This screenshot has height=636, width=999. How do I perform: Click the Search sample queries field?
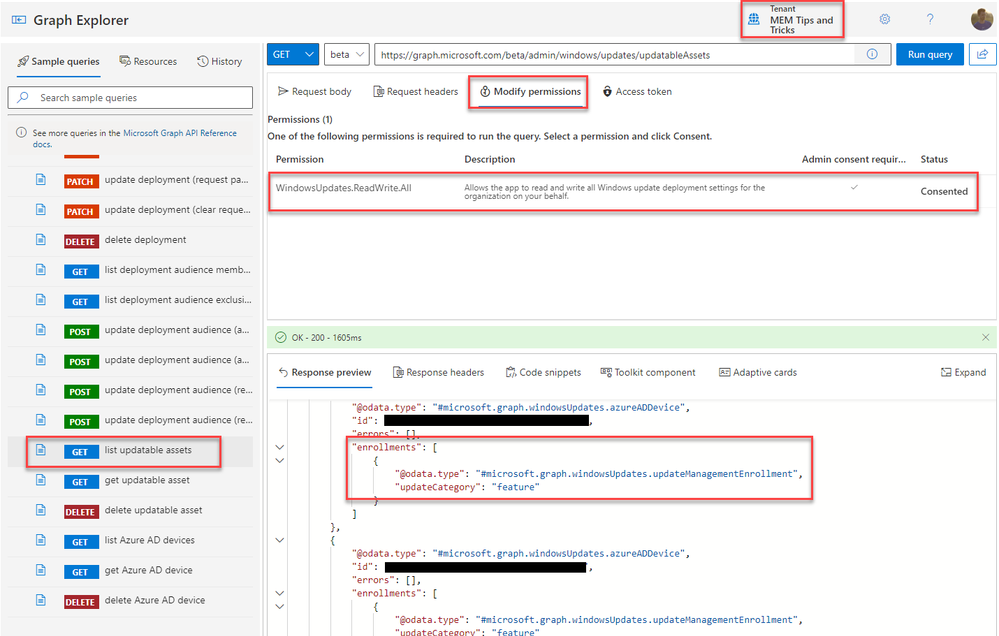click(x=131, y=98)
